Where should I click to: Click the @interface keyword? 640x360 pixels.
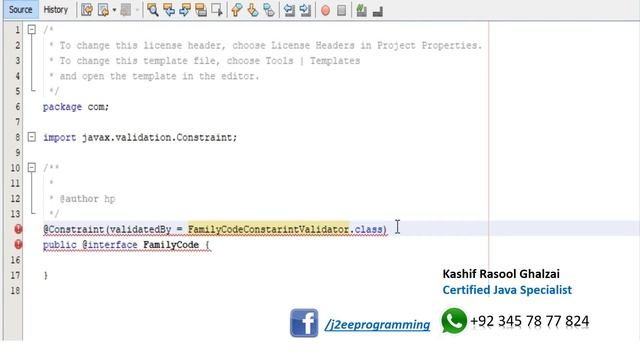[x=109, y=244]
